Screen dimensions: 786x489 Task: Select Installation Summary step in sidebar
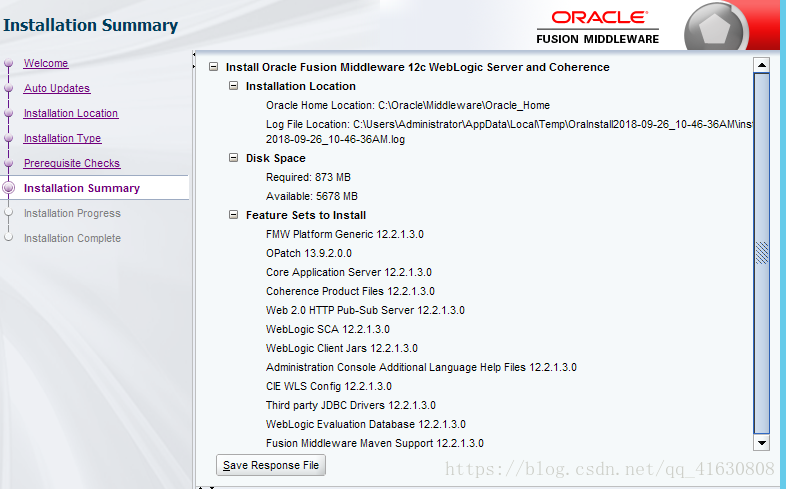click(82, 188)
